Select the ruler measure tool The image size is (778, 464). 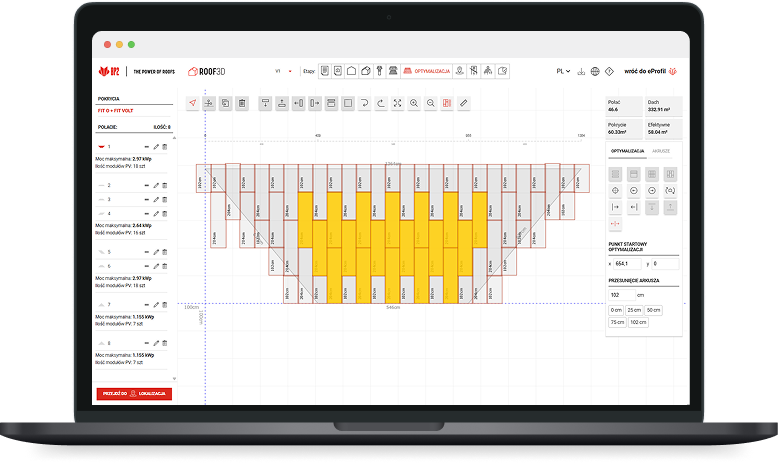tap(463, 103)
